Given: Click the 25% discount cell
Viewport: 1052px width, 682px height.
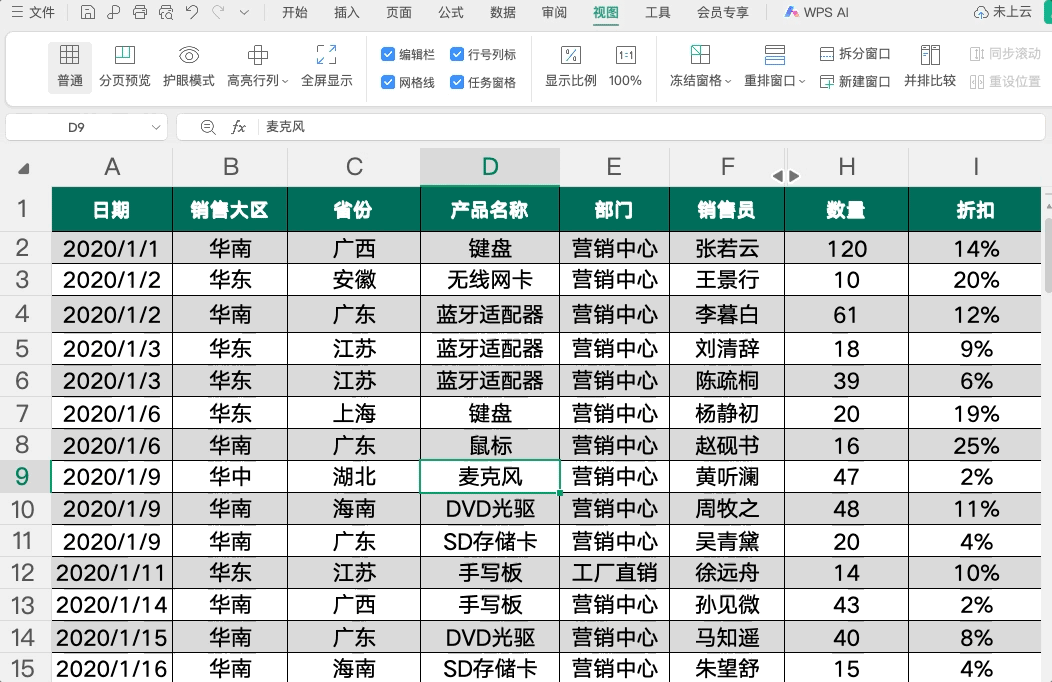Looking at the screenshot, I should [976, 445].
